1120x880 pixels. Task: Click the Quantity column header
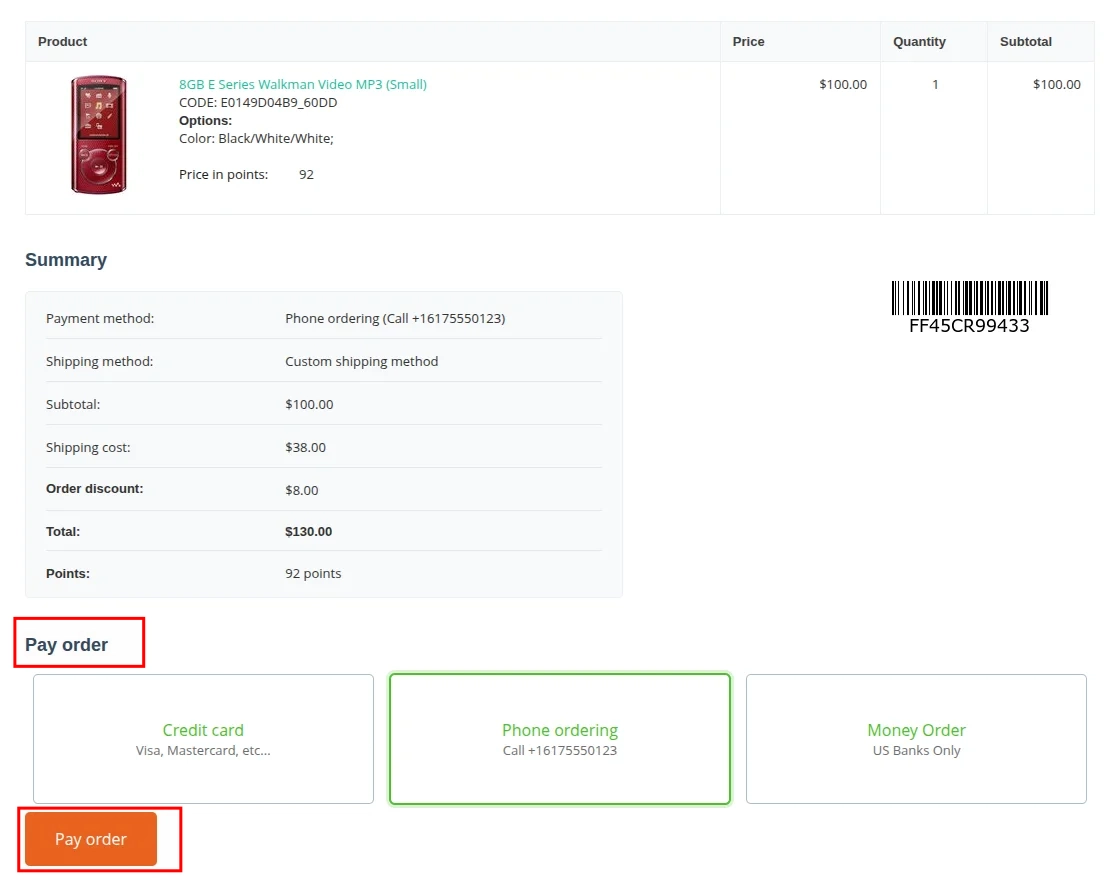pos(919,42)
